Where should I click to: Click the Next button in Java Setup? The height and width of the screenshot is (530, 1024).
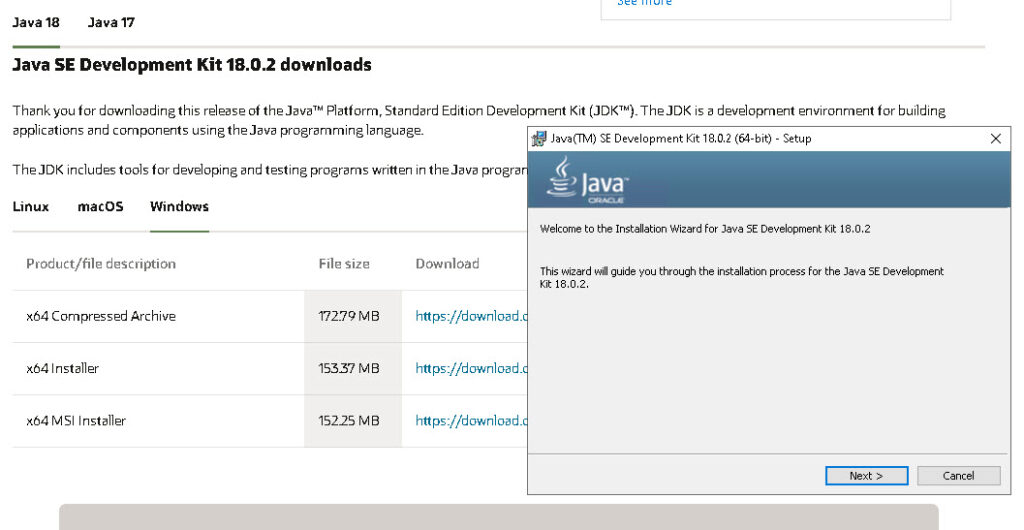[866, 476]
